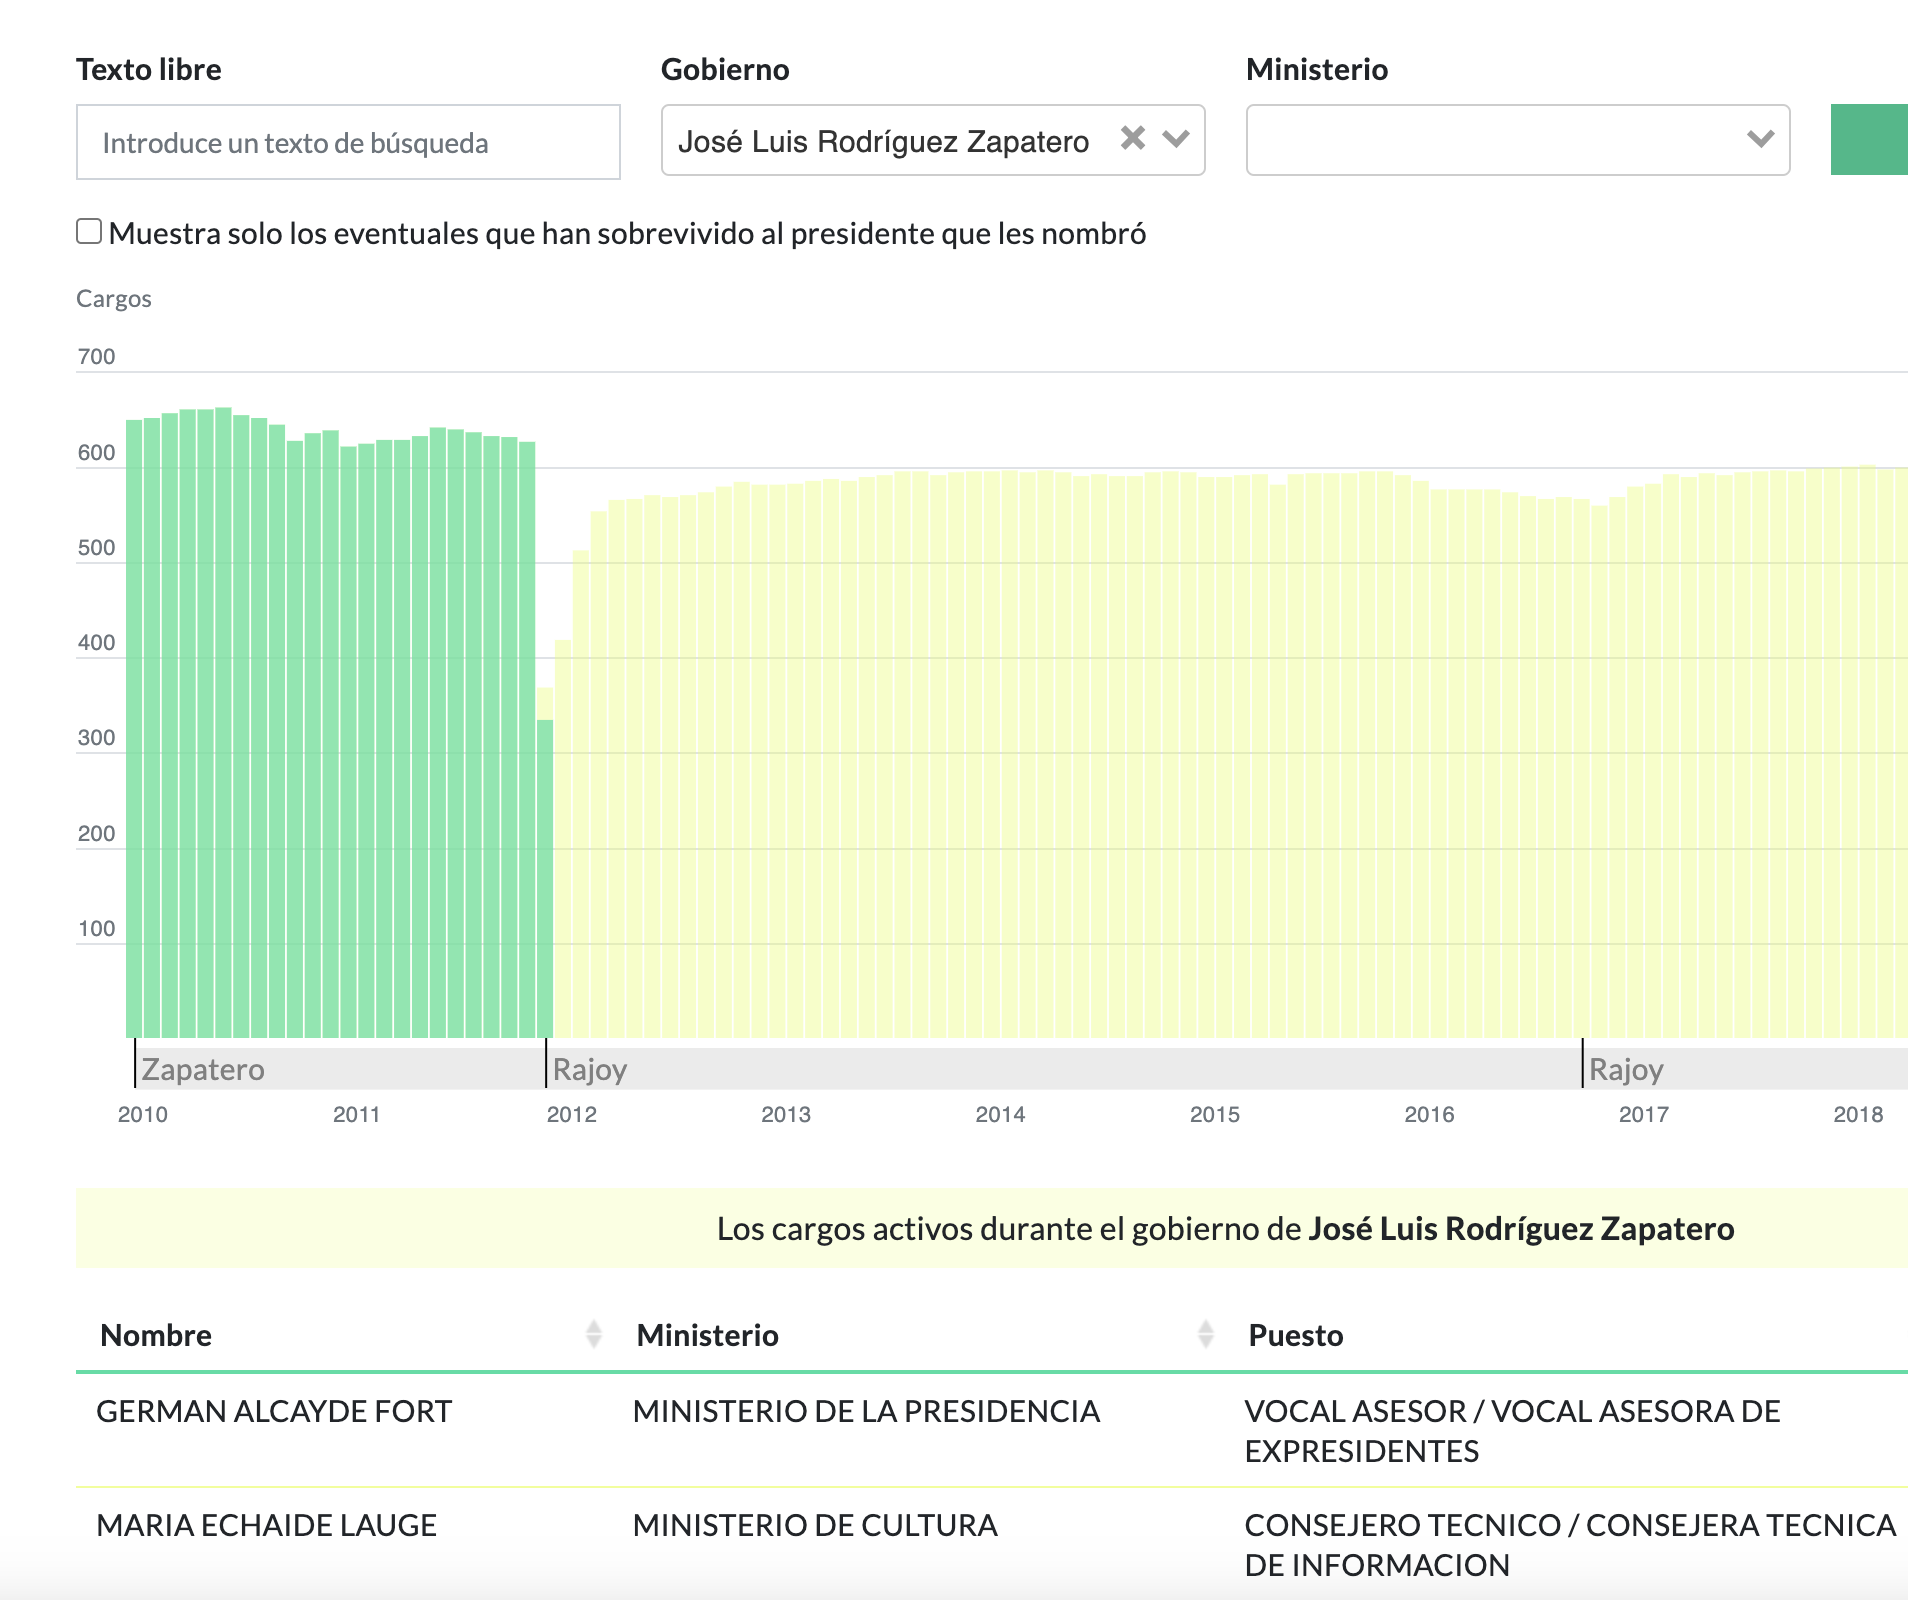
Task: Select the first Rajoy timeline marker
Action: pos(589,1069)
